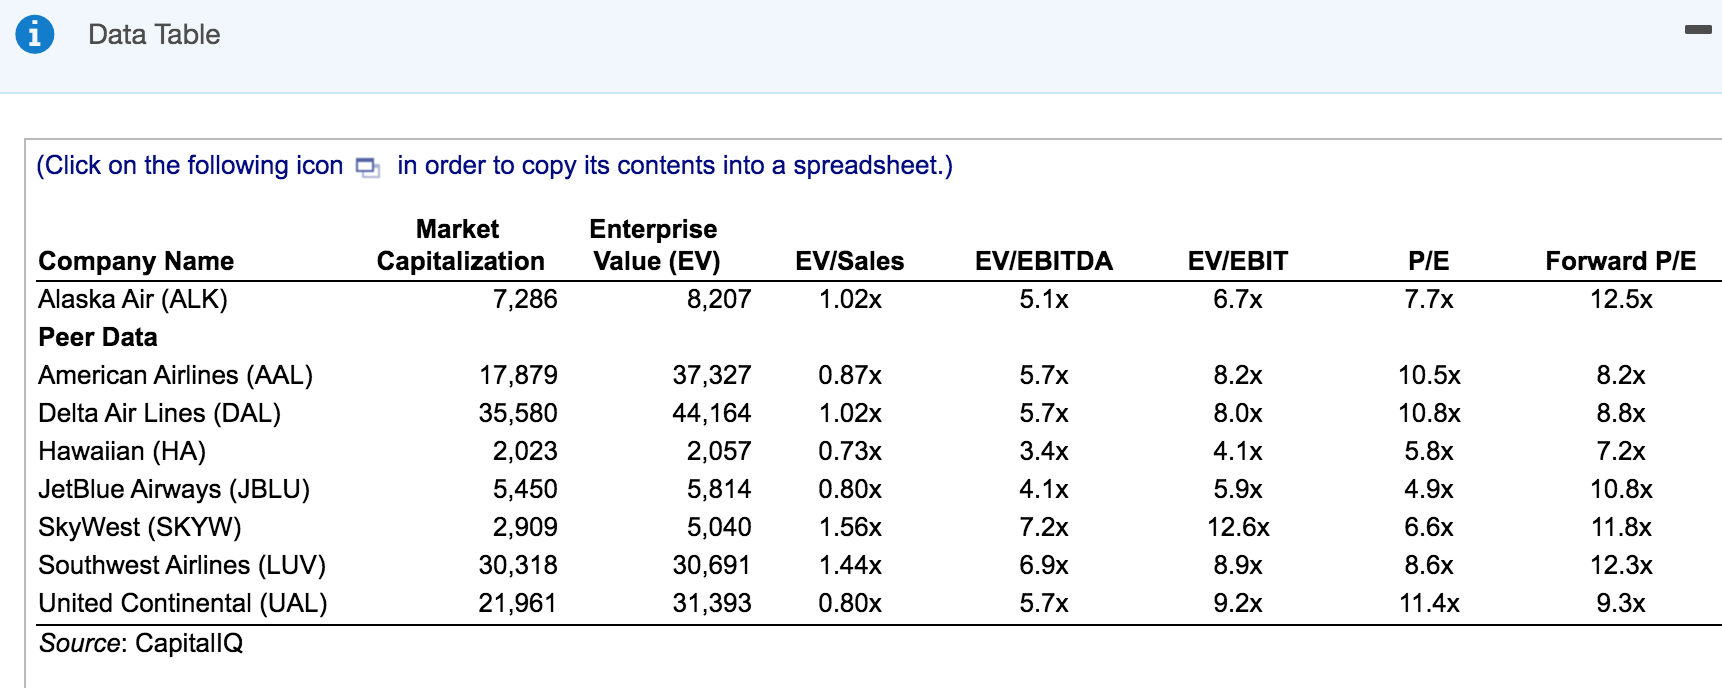The width and height of the screenshot is (1722, 688).
Task: Click Hawaiian EV/Sales value 0.73x
Action: (850, 451)
